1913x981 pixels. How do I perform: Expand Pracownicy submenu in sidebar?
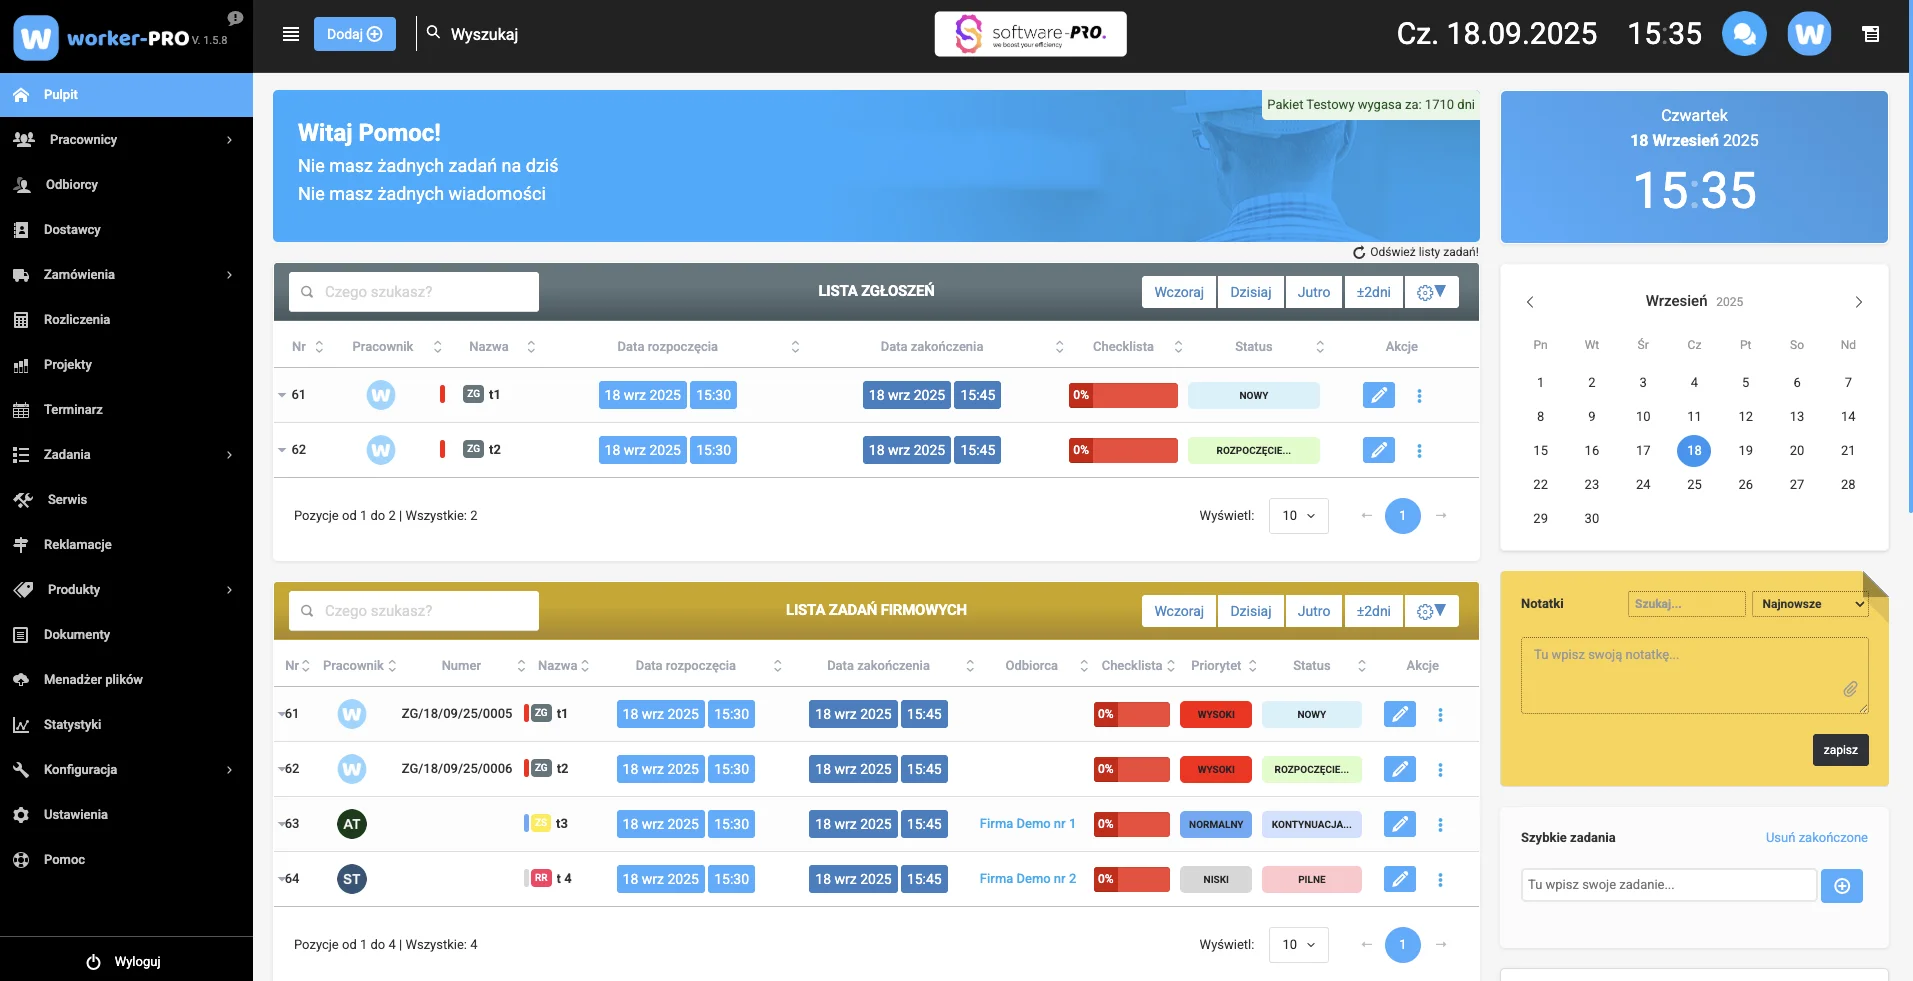[229, 140]
